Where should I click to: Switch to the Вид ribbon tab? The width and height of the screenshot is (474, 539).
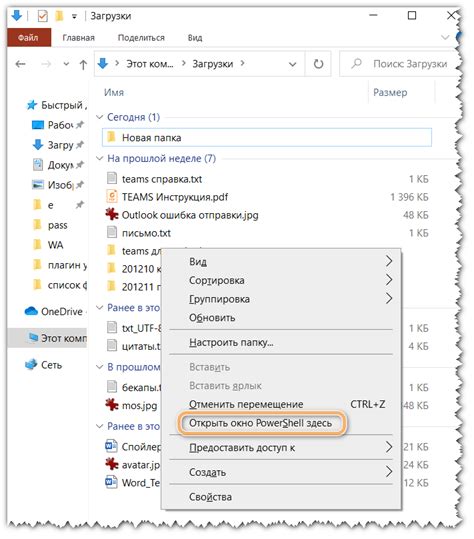195,38
